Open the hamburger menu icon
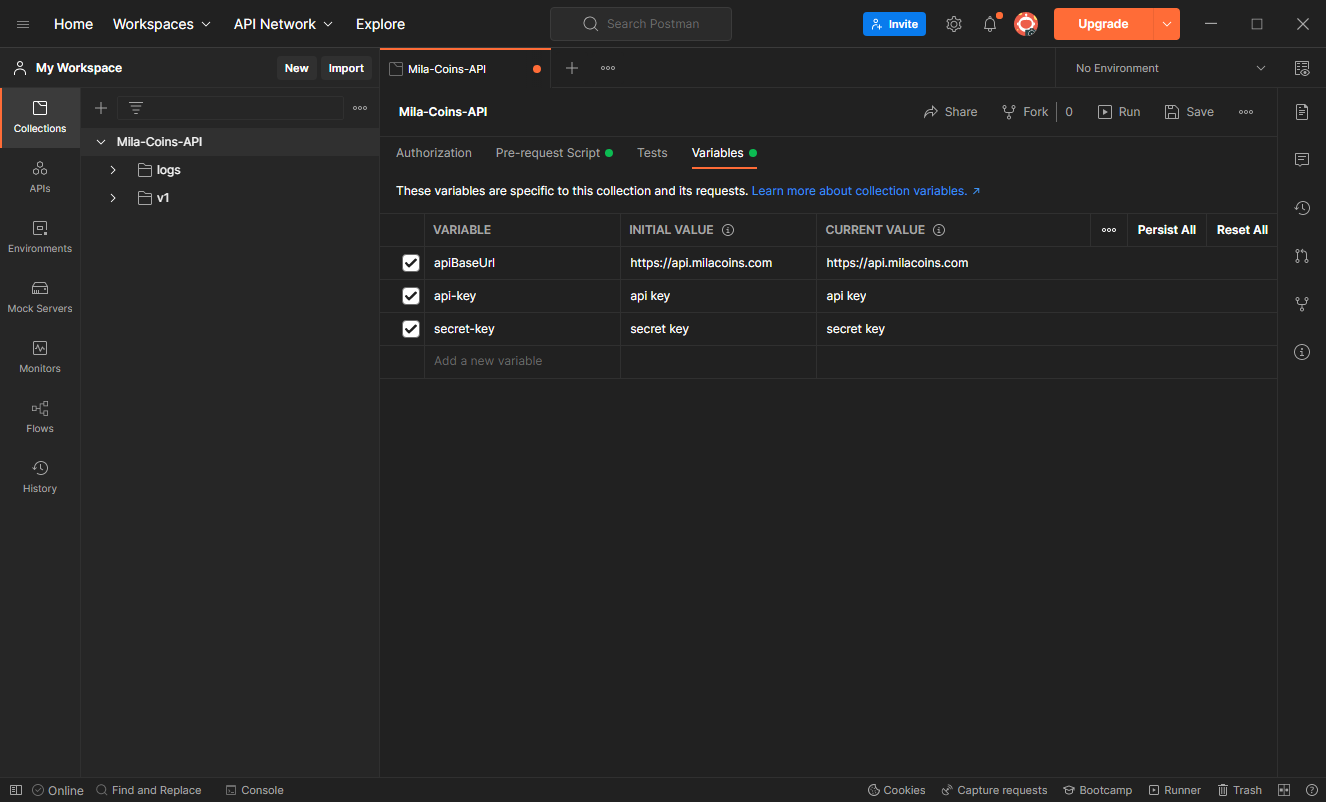Screen dimensions: 1326x802 tap(23, 24)
